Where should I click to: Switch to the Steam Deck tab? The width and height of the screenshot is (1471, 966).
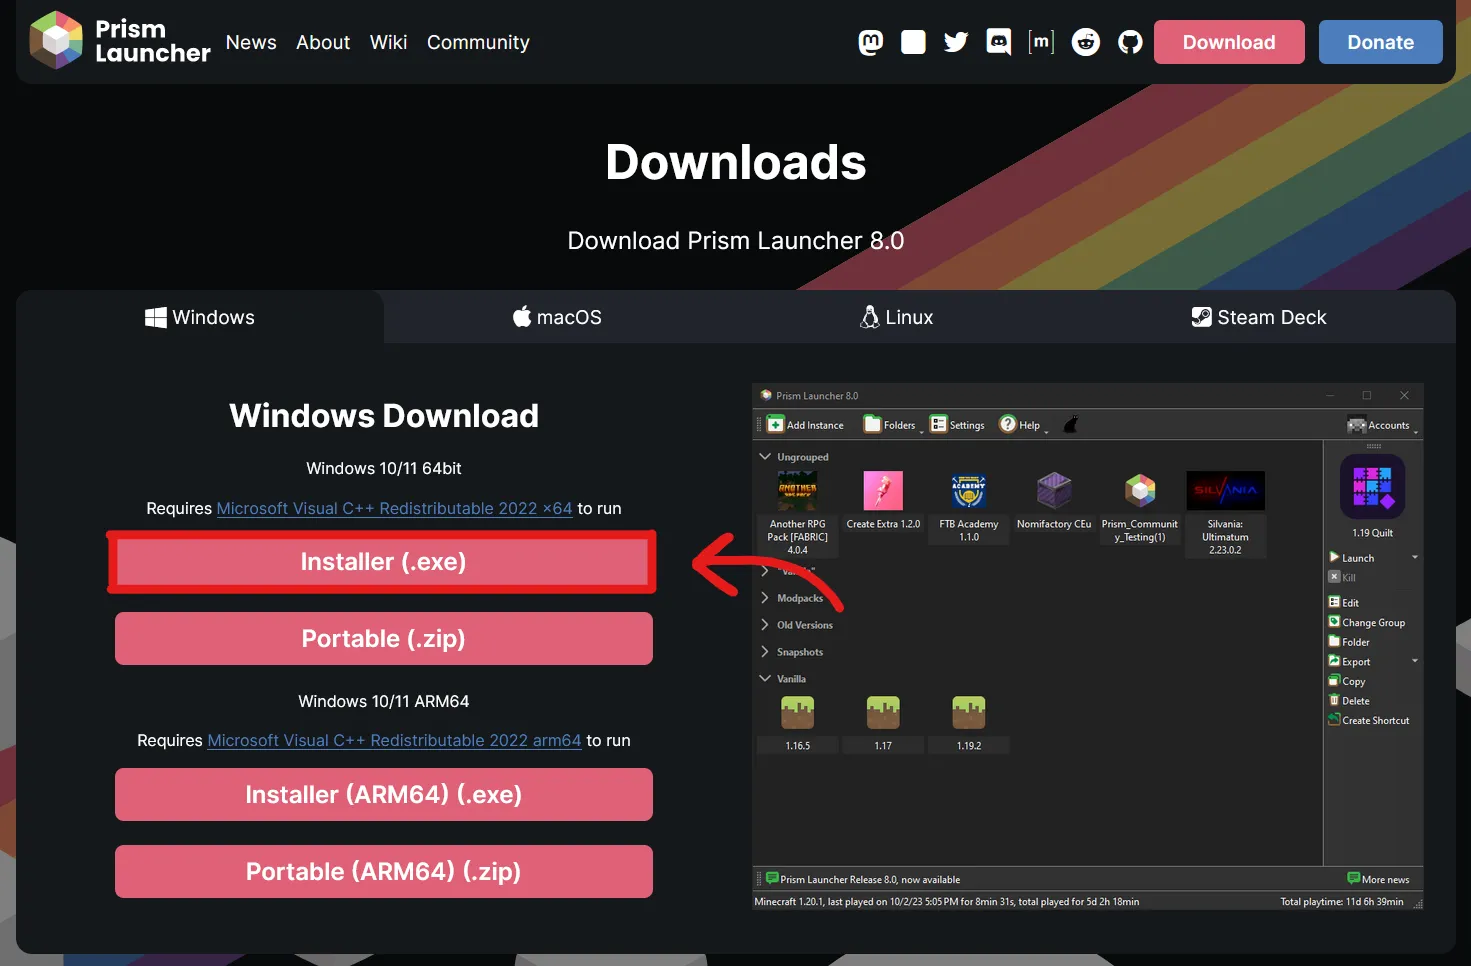coord(1259,317)
